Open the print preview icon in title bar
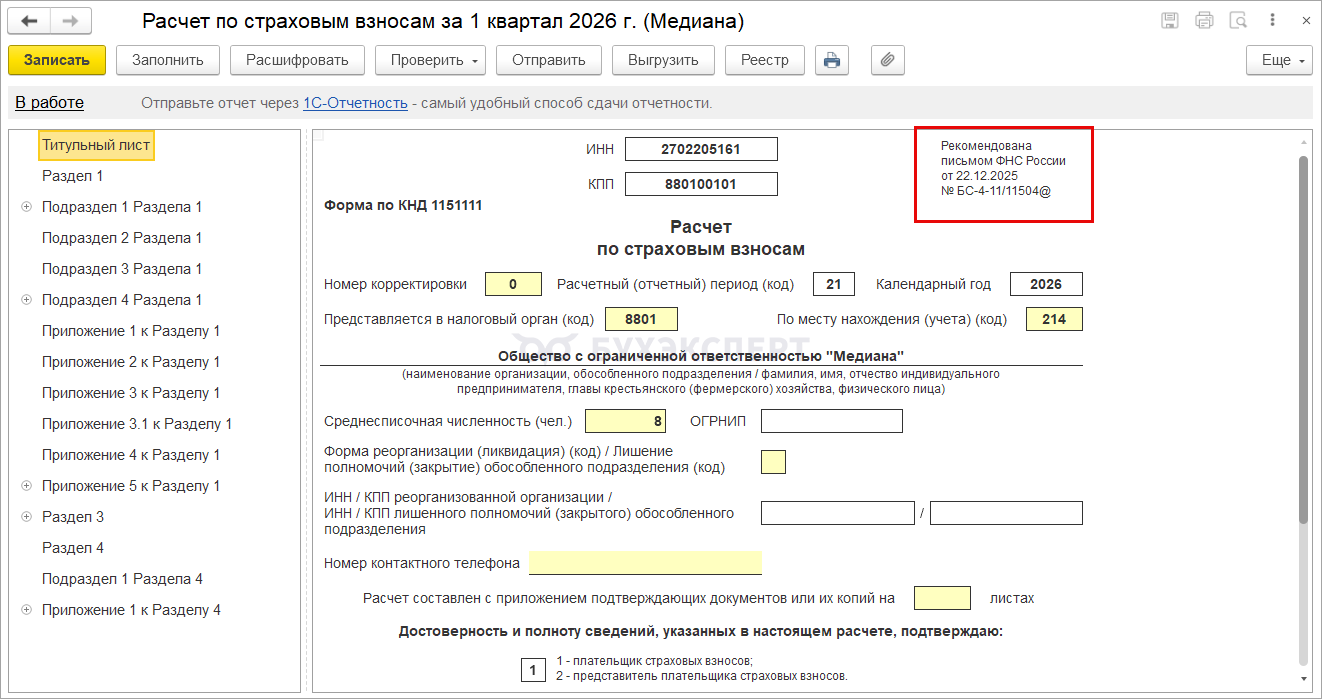Image resolution: width=1322 pixels, height=699 pixels. [1238, 20]
